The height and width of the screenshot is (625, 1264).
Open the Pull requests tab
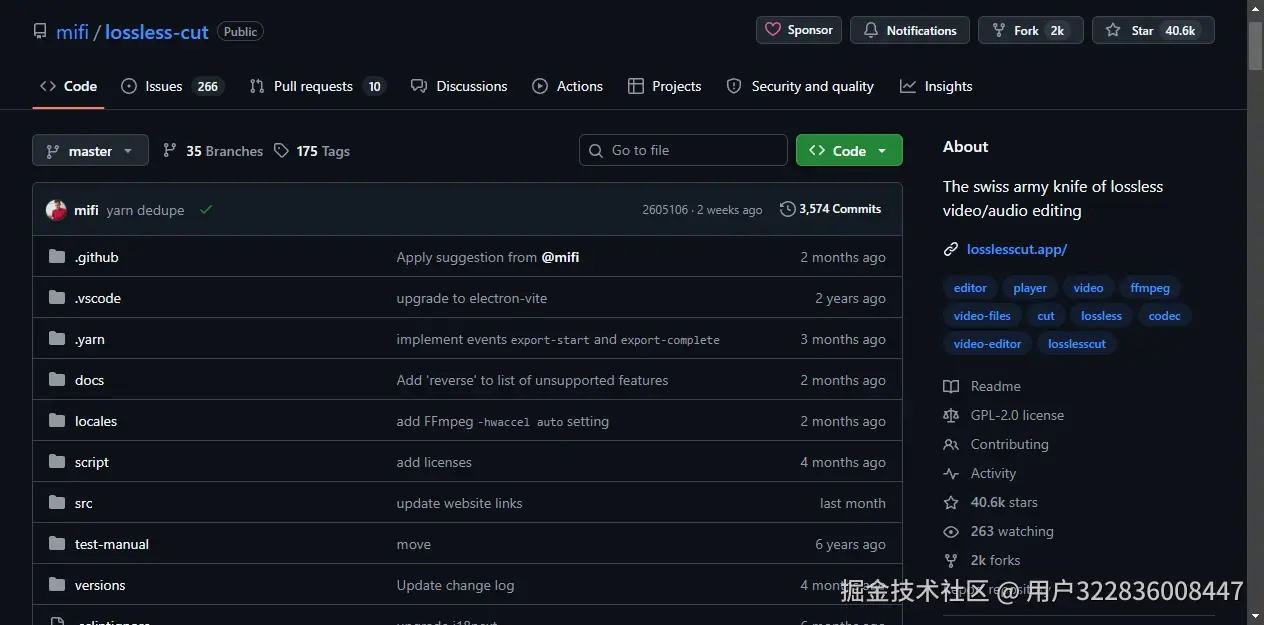[317, 86]
